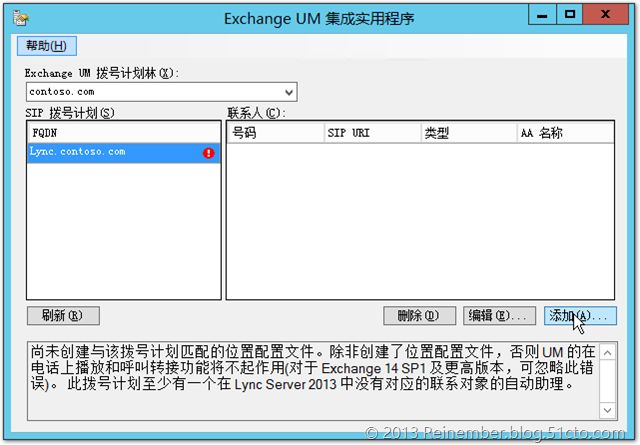Click the 删除(D) button
The image size is (640, 445).
(x=420, y=316)
